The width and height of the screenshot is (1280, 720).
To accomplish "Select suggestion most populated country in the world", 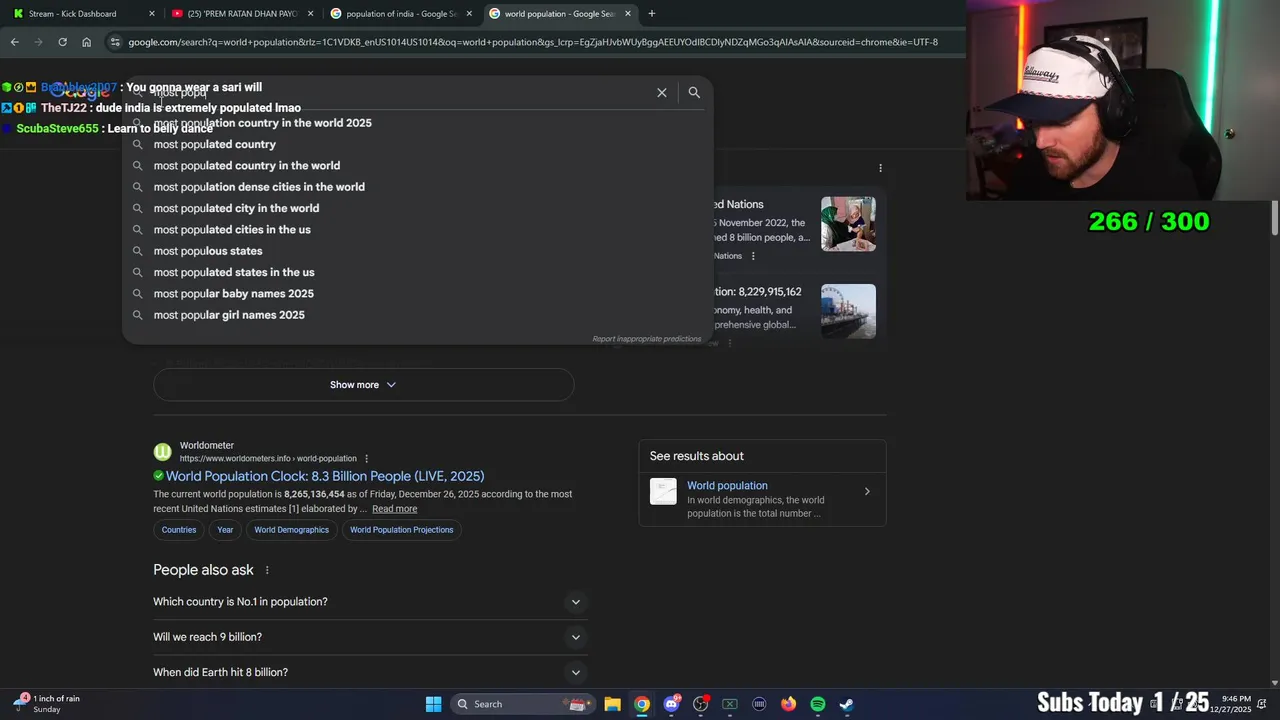I will tap(418, 166).
